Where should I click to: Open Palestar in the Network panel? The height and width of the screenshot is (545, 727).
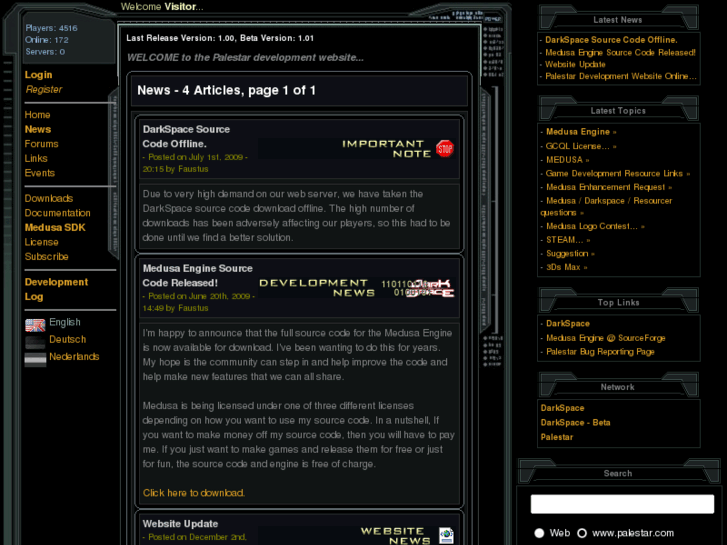point(557,437)
